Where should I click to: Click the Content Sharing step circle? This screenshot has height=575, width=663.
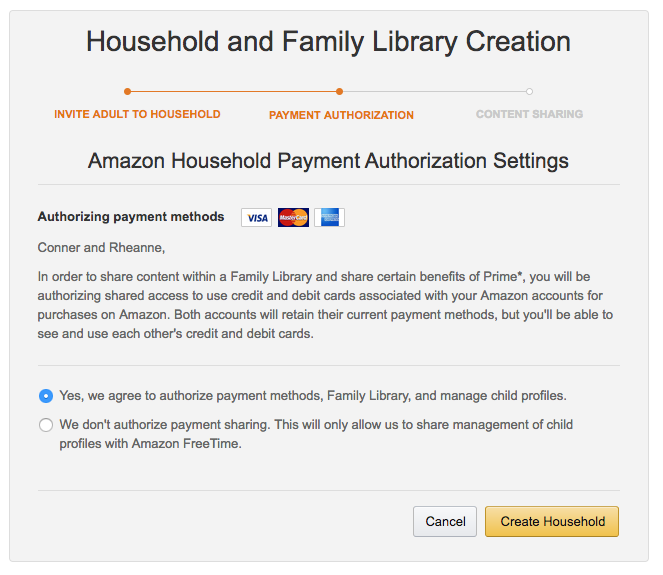click(x=529, y=91)
